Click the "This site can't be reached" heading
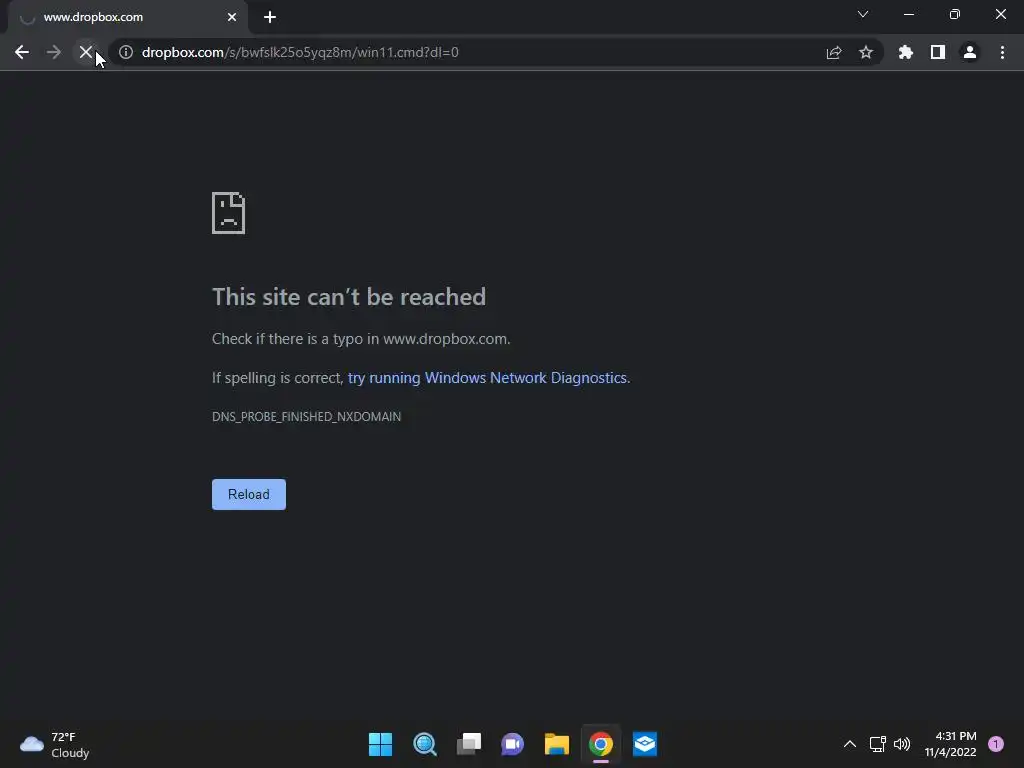Image resolution: width=1024 pixels, height=768 pixels. 349,297
